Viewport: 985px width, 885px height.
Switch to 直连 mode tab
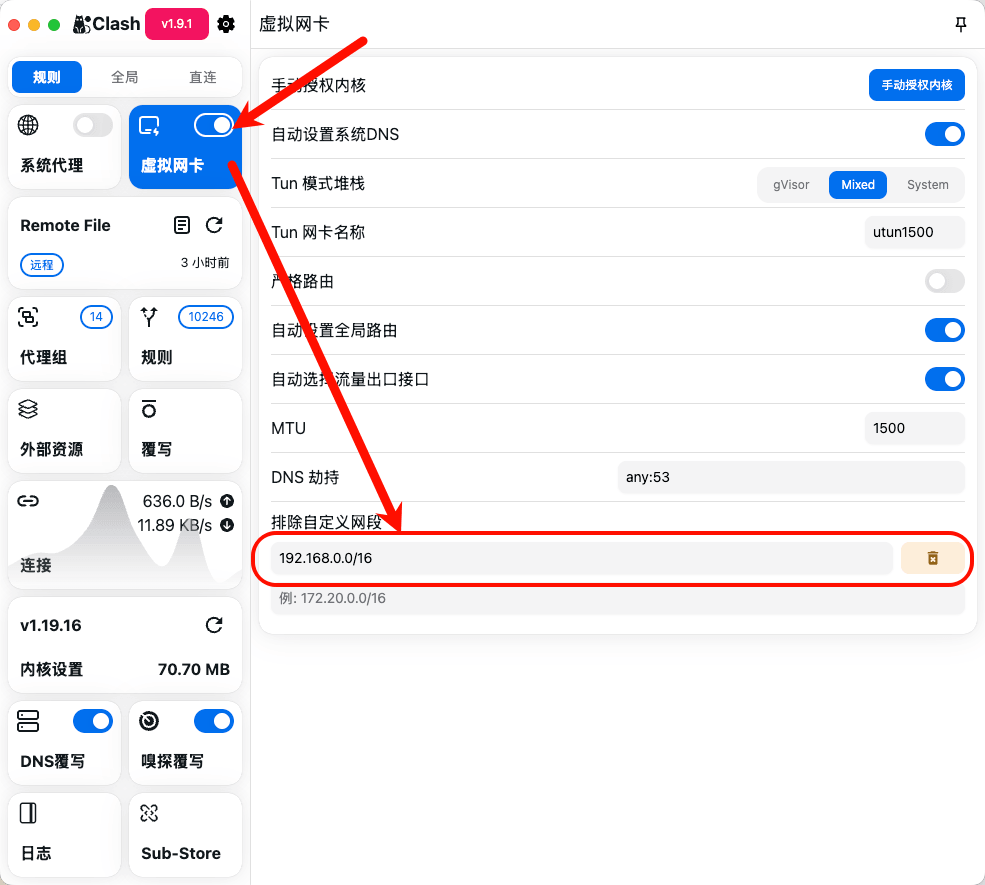coord(202,77)
